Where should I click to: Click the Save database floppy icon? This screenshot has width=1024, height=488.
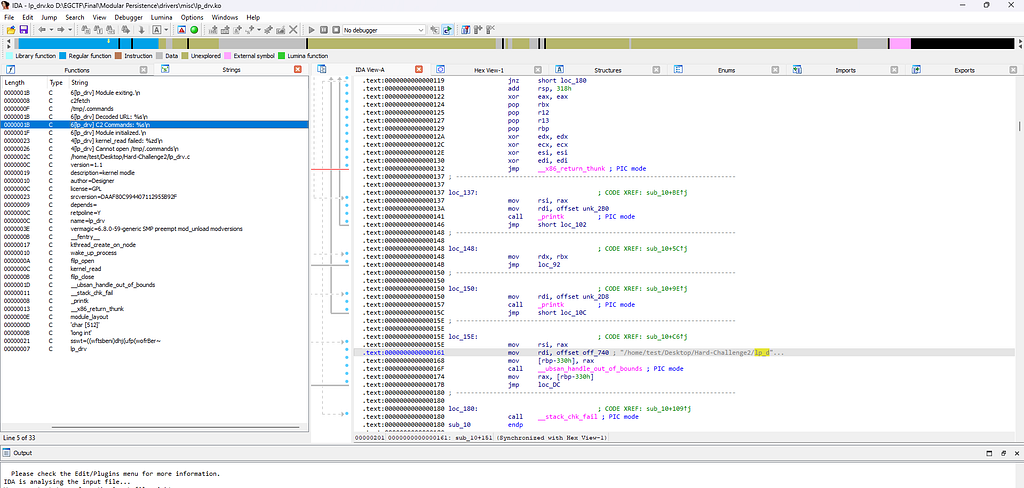pyautogui.click(x=24, y=30)
